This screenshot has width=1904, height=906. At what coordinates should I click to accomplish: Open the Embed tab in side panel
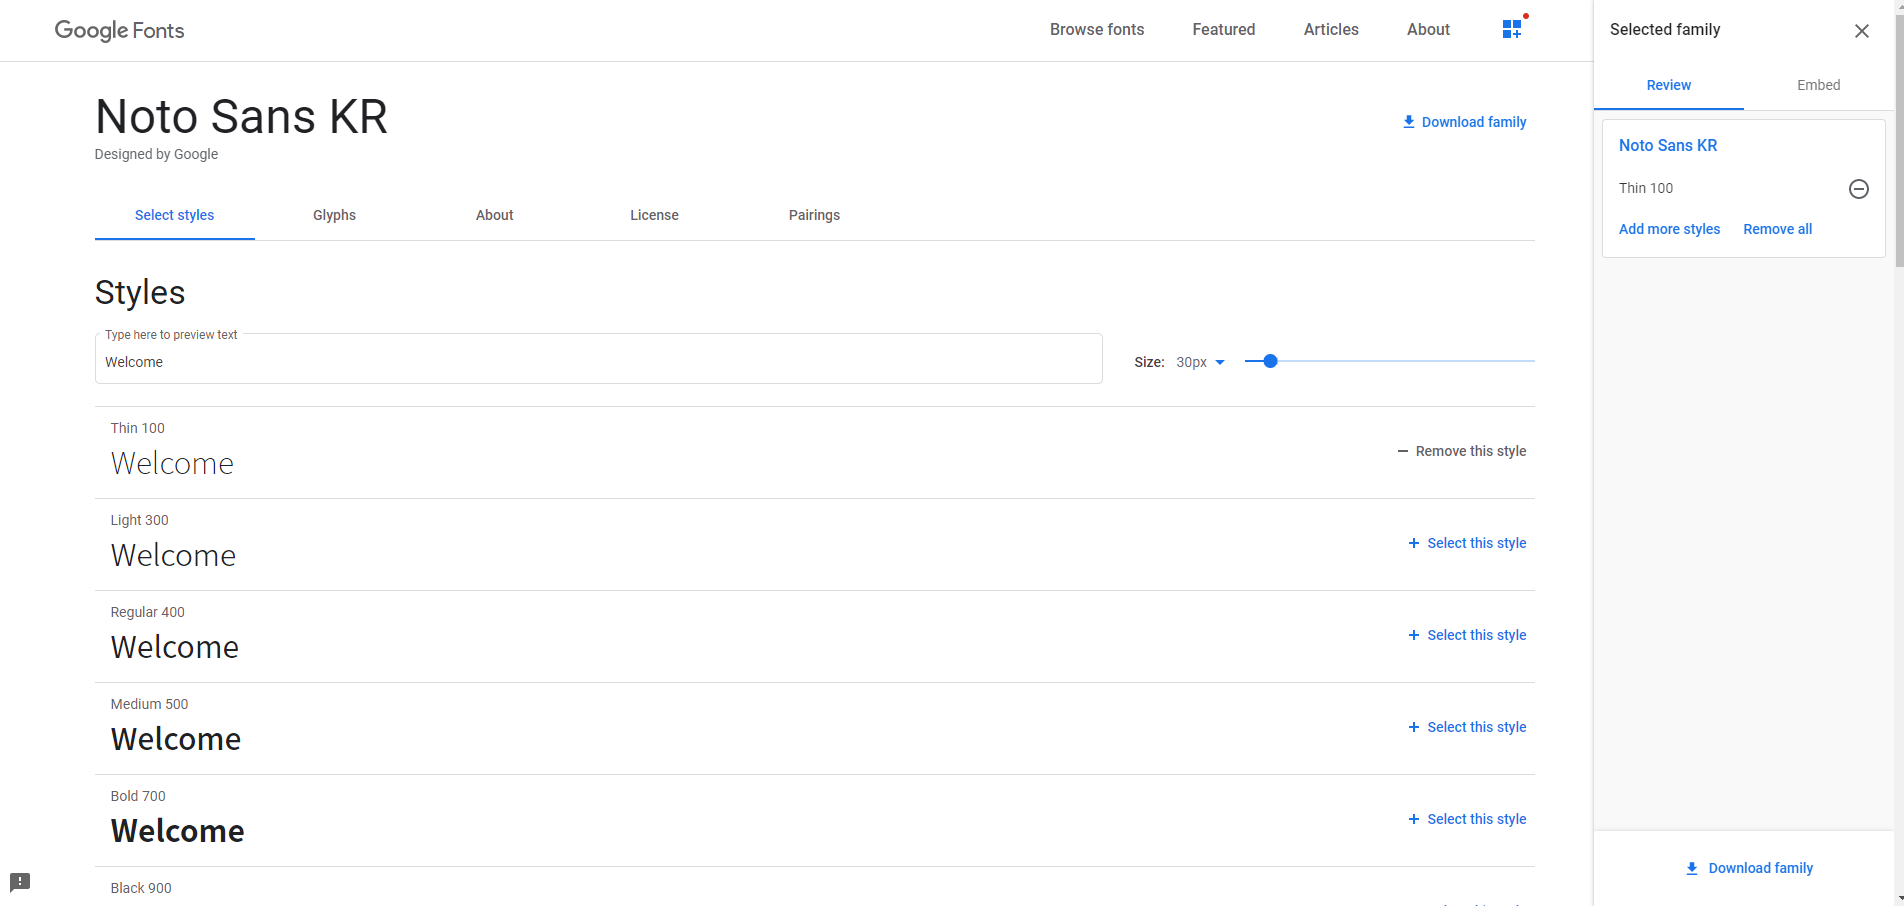pos(1818,85)
